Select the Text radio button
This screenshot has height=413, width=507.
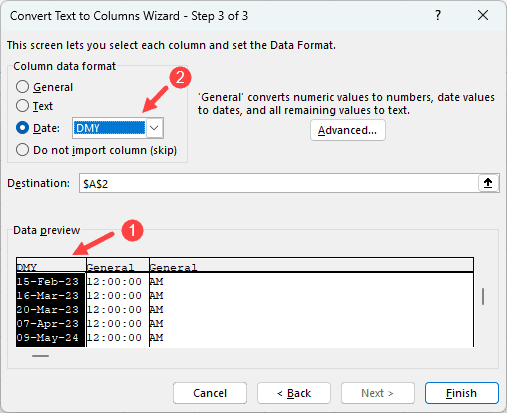point(22,106)
